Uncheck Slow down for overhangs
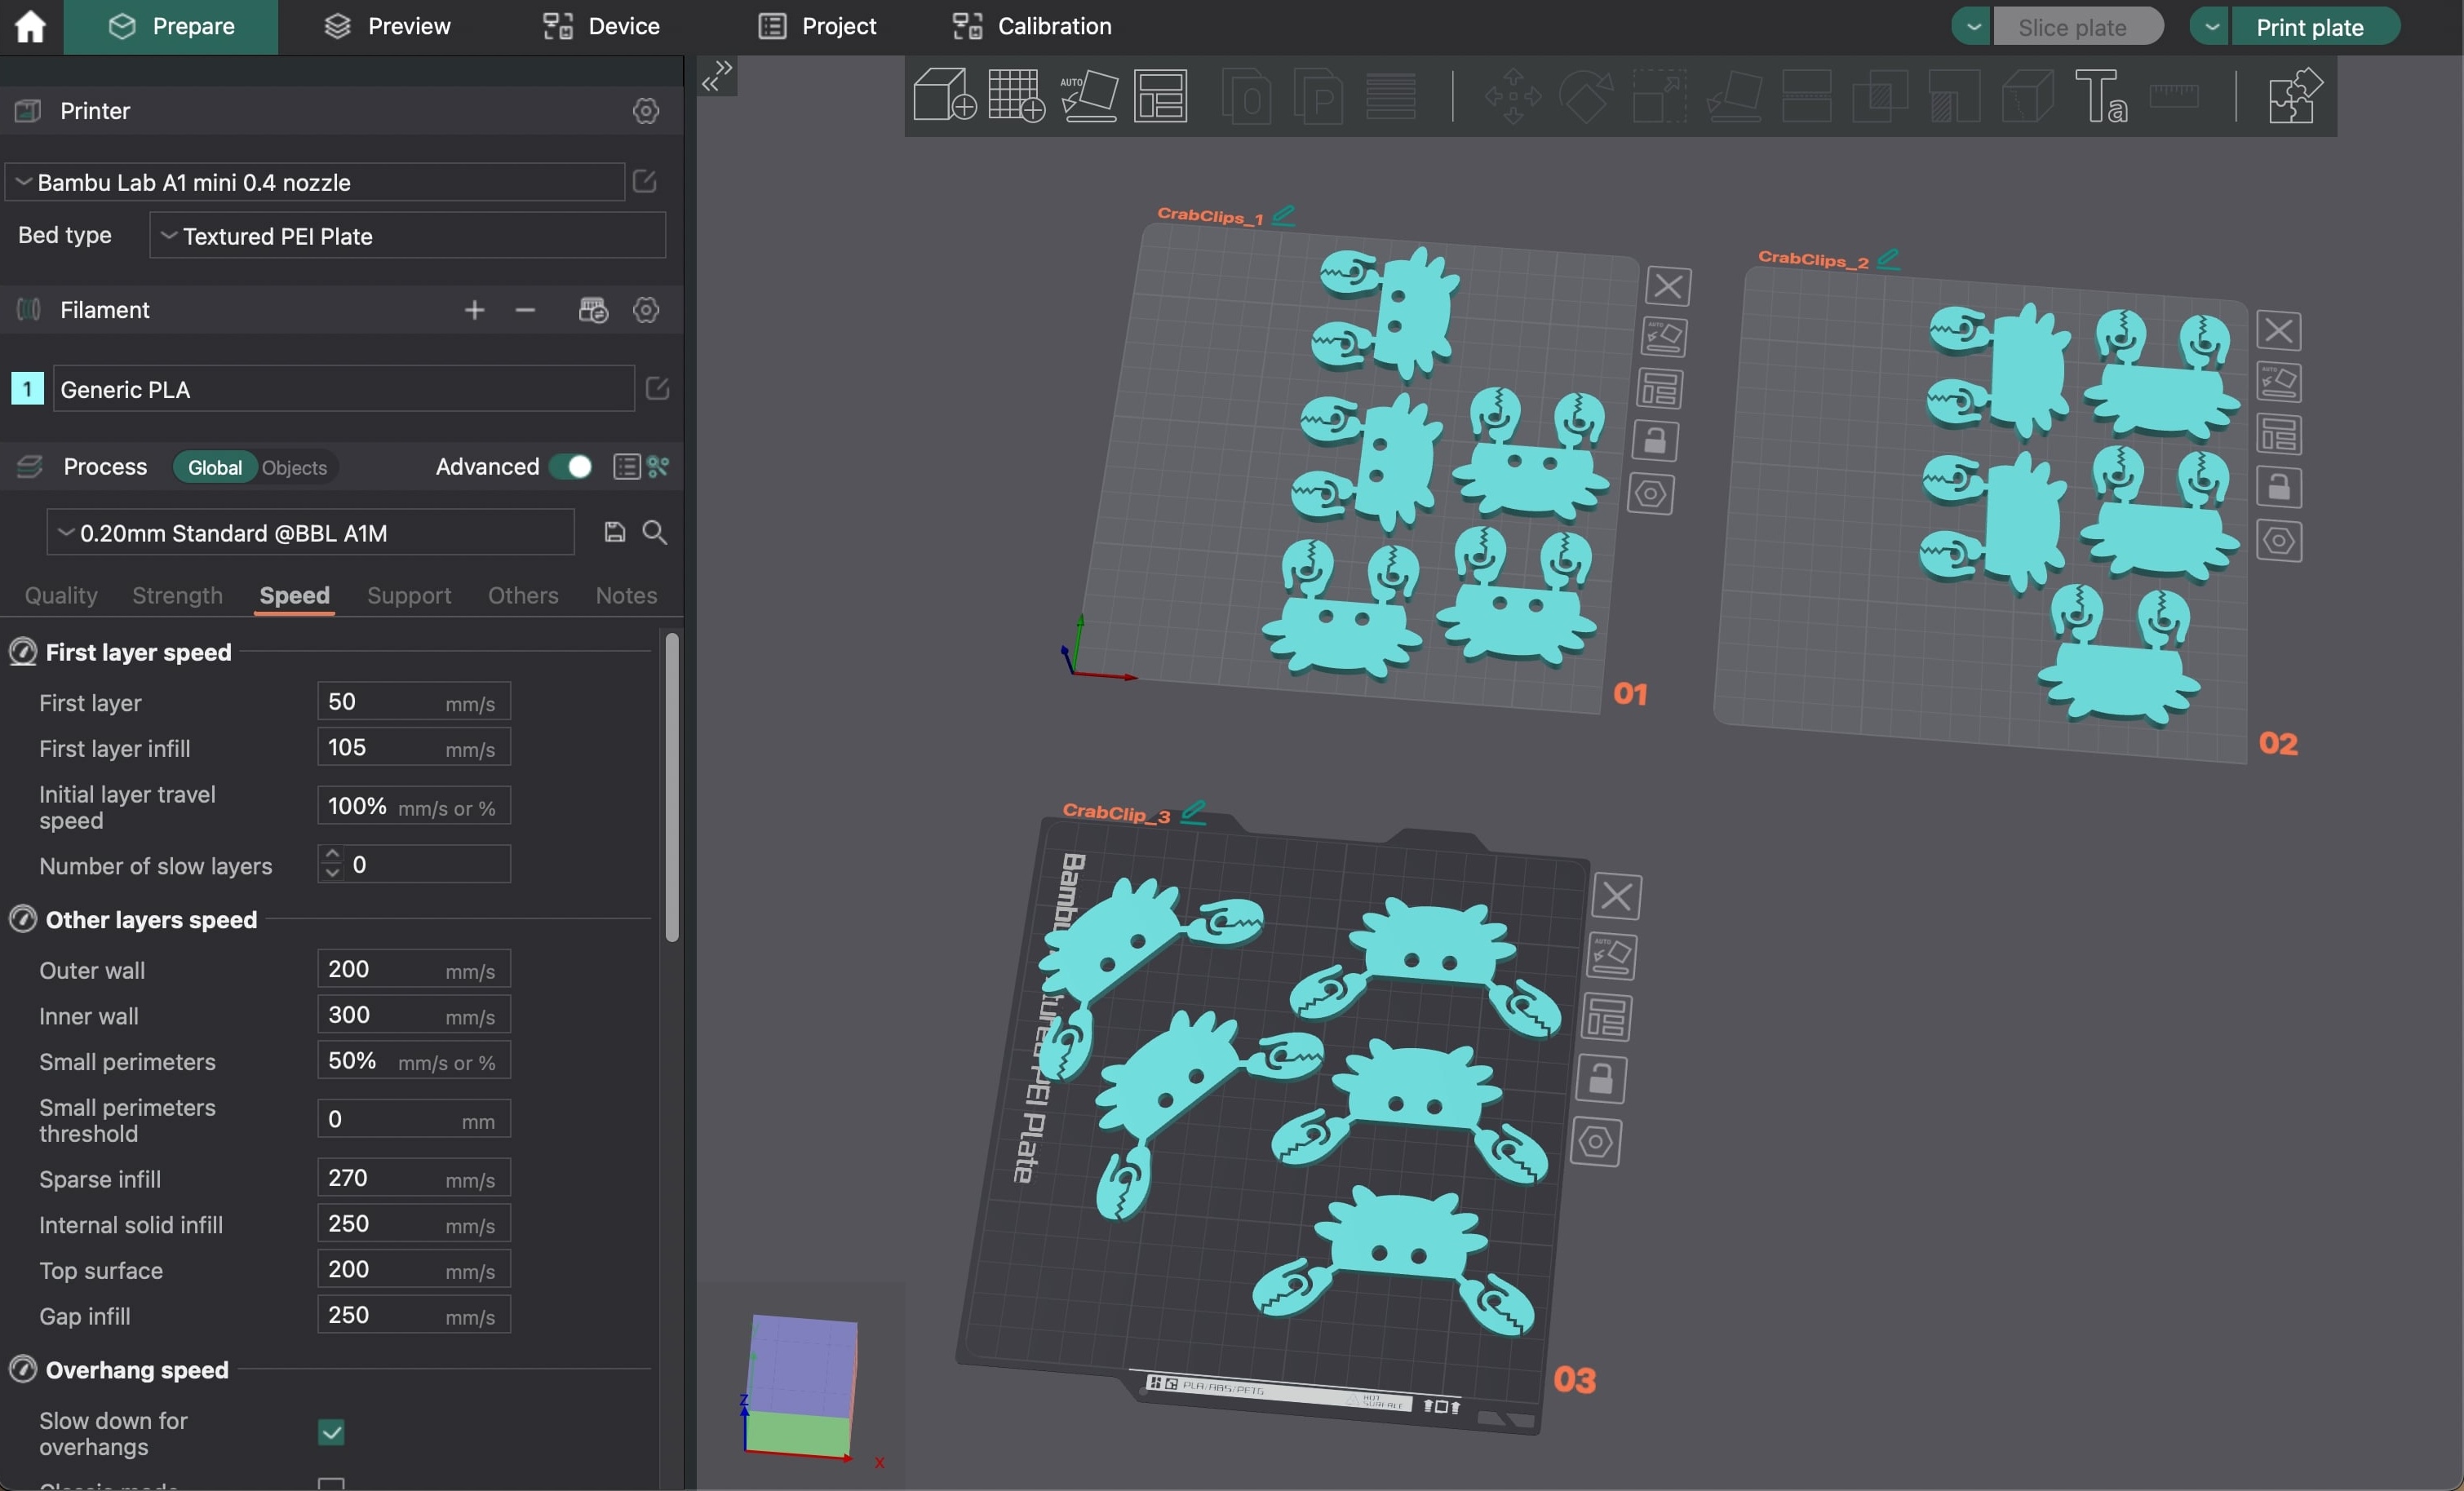The width and height of the screenshot is (2464, 1491). click(x=331, y=1433)
